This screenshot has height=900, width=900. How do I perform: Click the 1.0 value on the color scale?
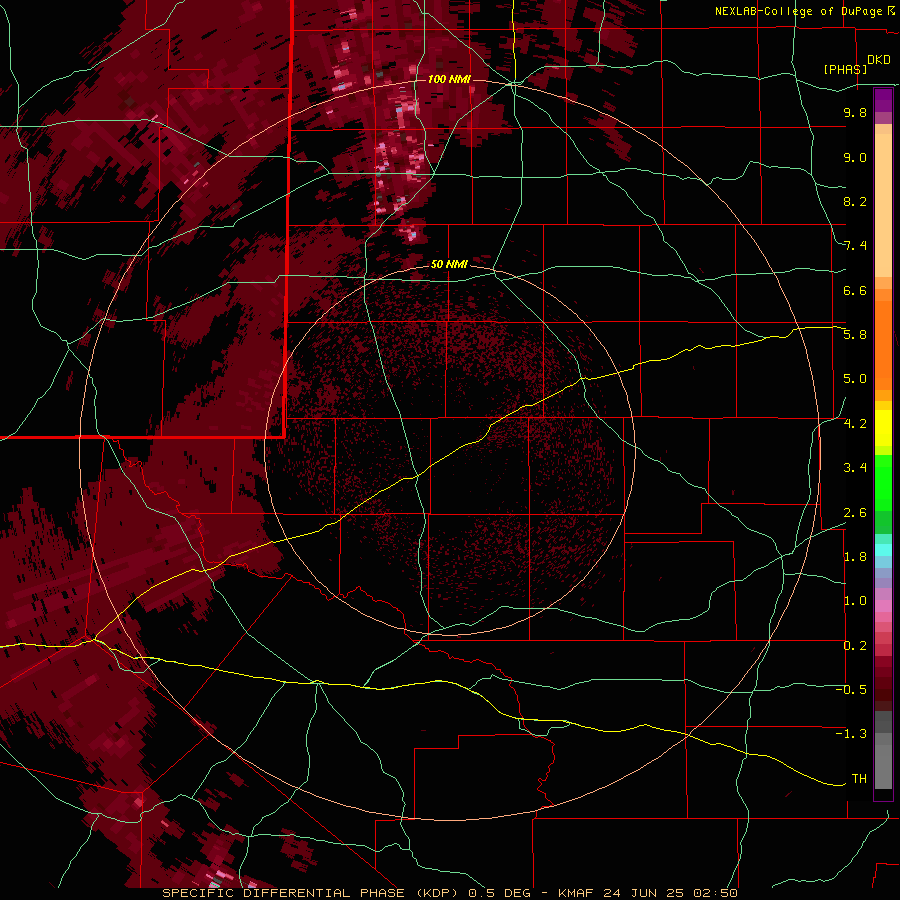855,601
